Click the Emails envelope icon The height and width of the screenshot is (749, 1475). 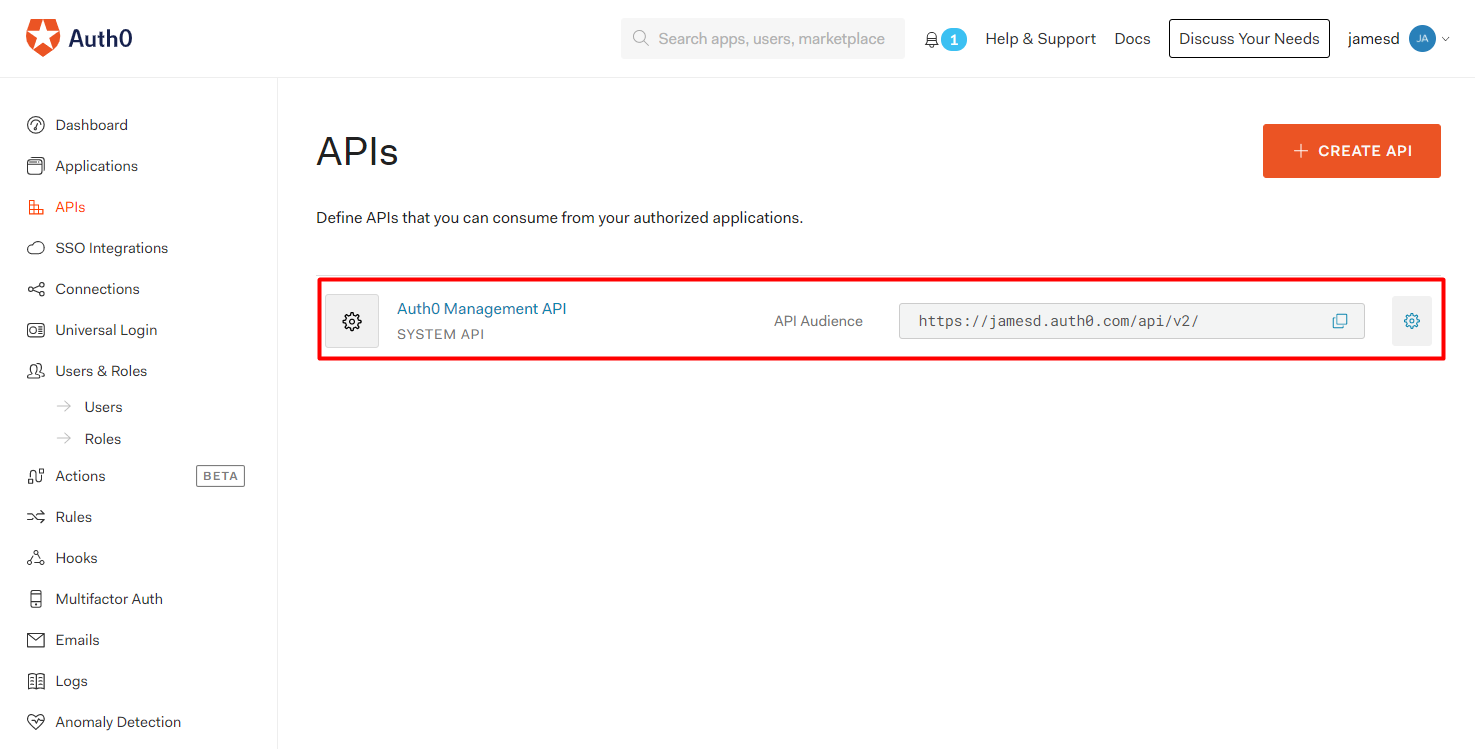coord(36,640)
